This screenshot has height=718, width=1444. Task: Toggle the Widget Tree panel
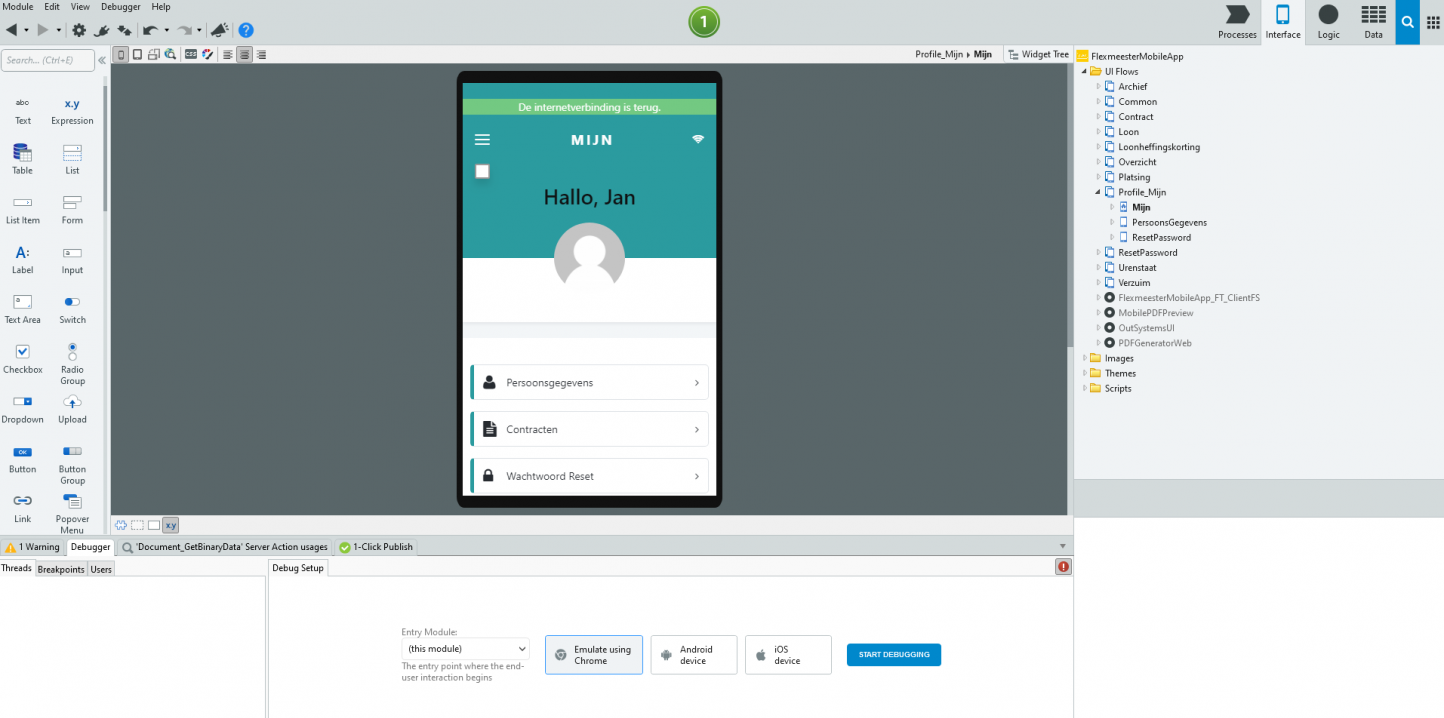1037,53
